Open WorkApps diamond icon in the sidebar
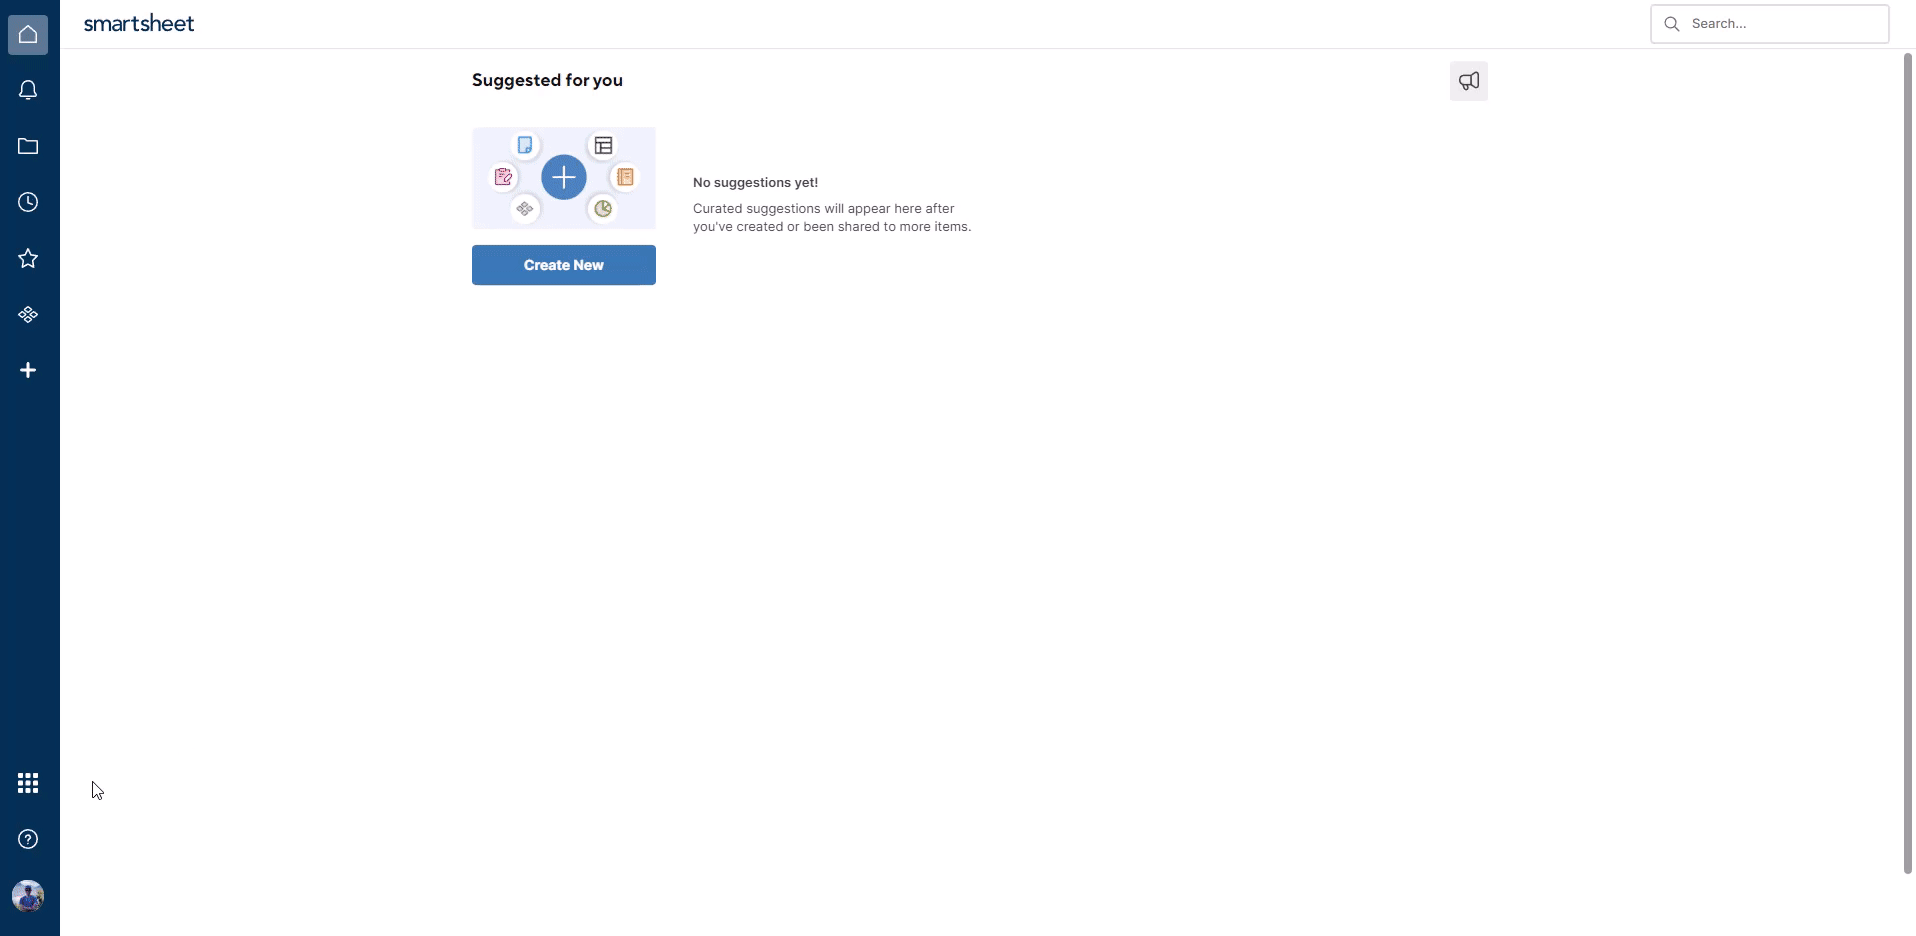Image resolution: width=1916 pixels, height=936 pixels. [x=28, y=315]
